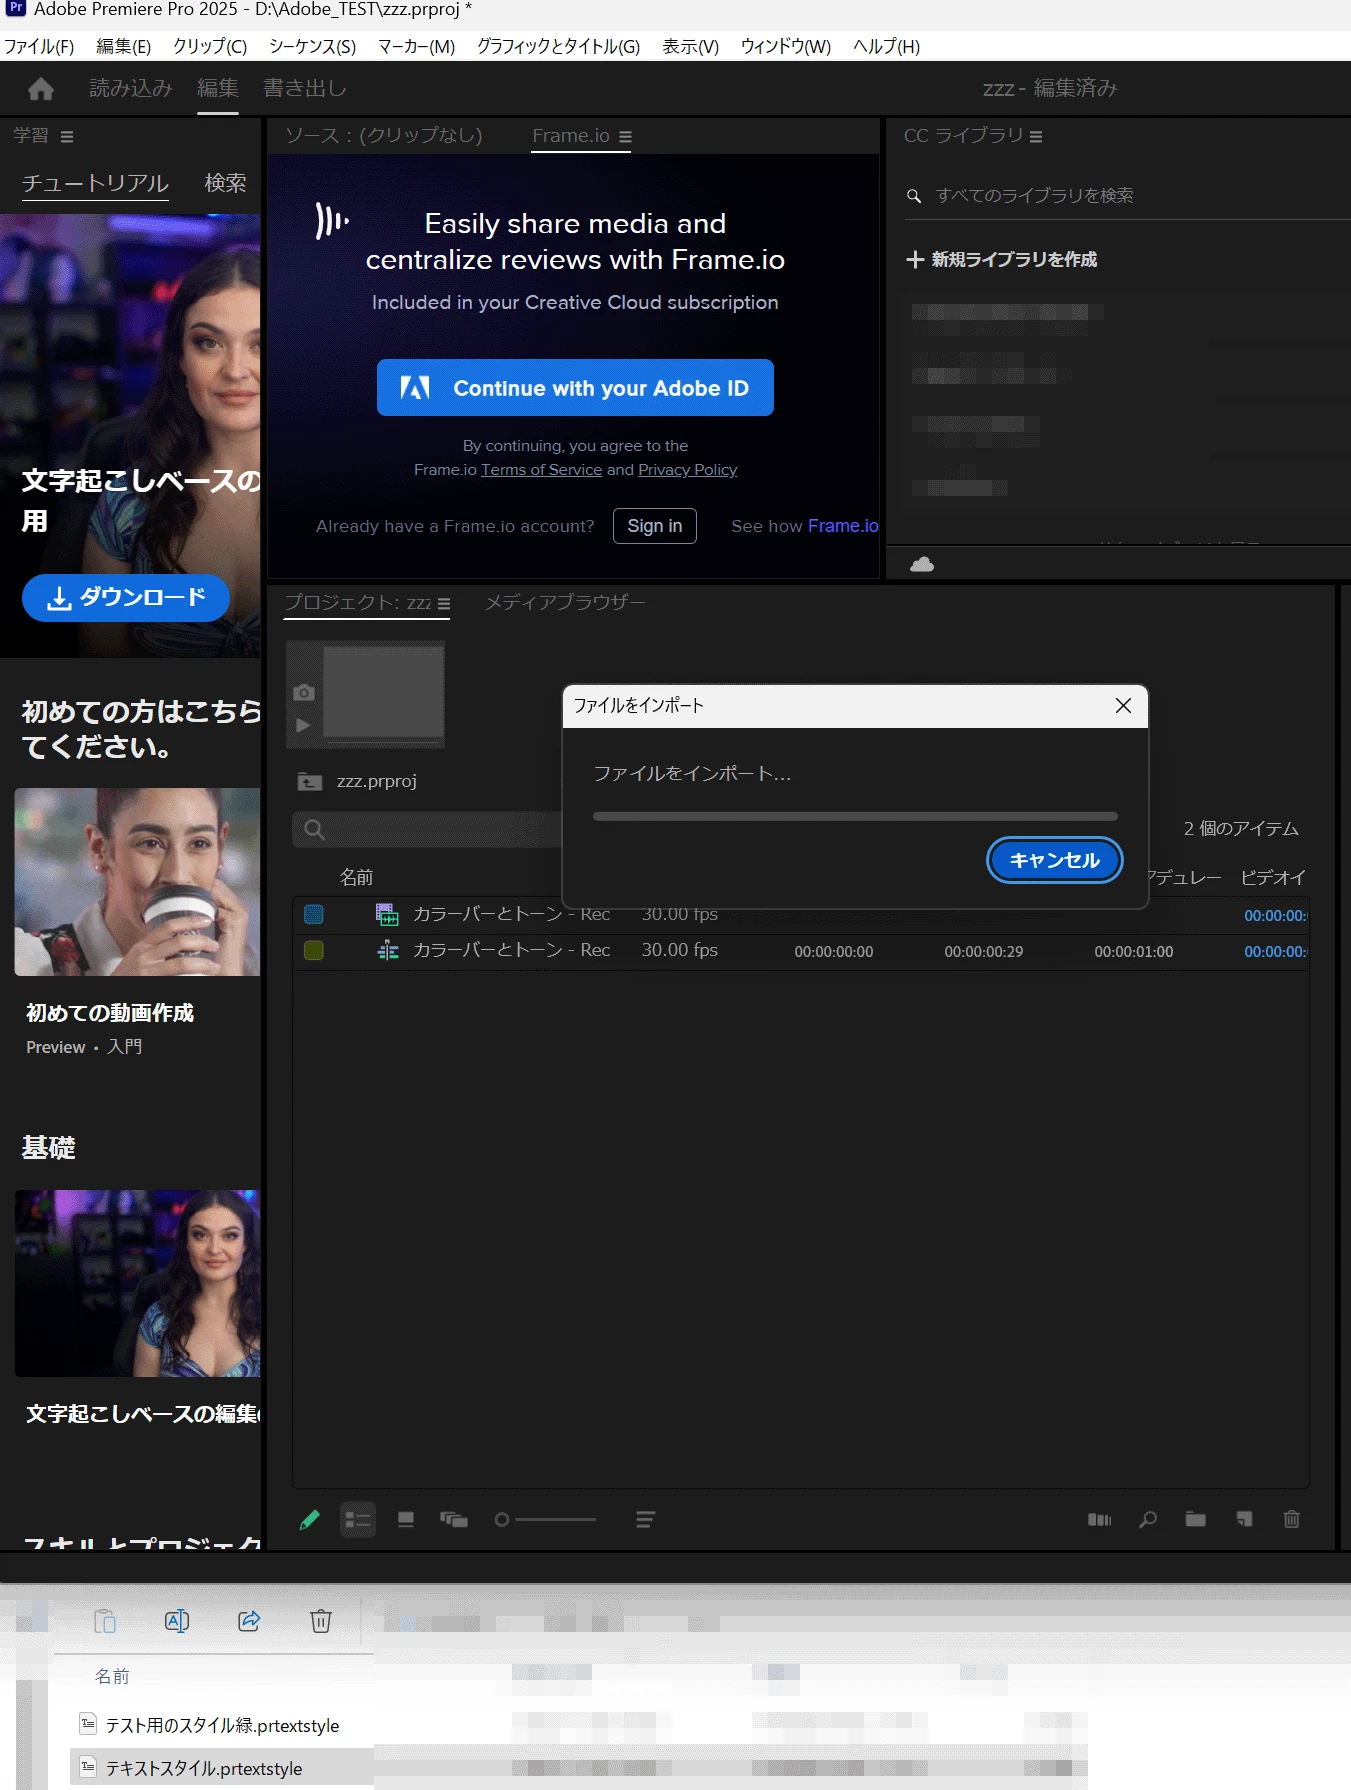Click the Creative Cloud sync icon
This screenshot has height=1790, width=1351.
pos(922,565)
